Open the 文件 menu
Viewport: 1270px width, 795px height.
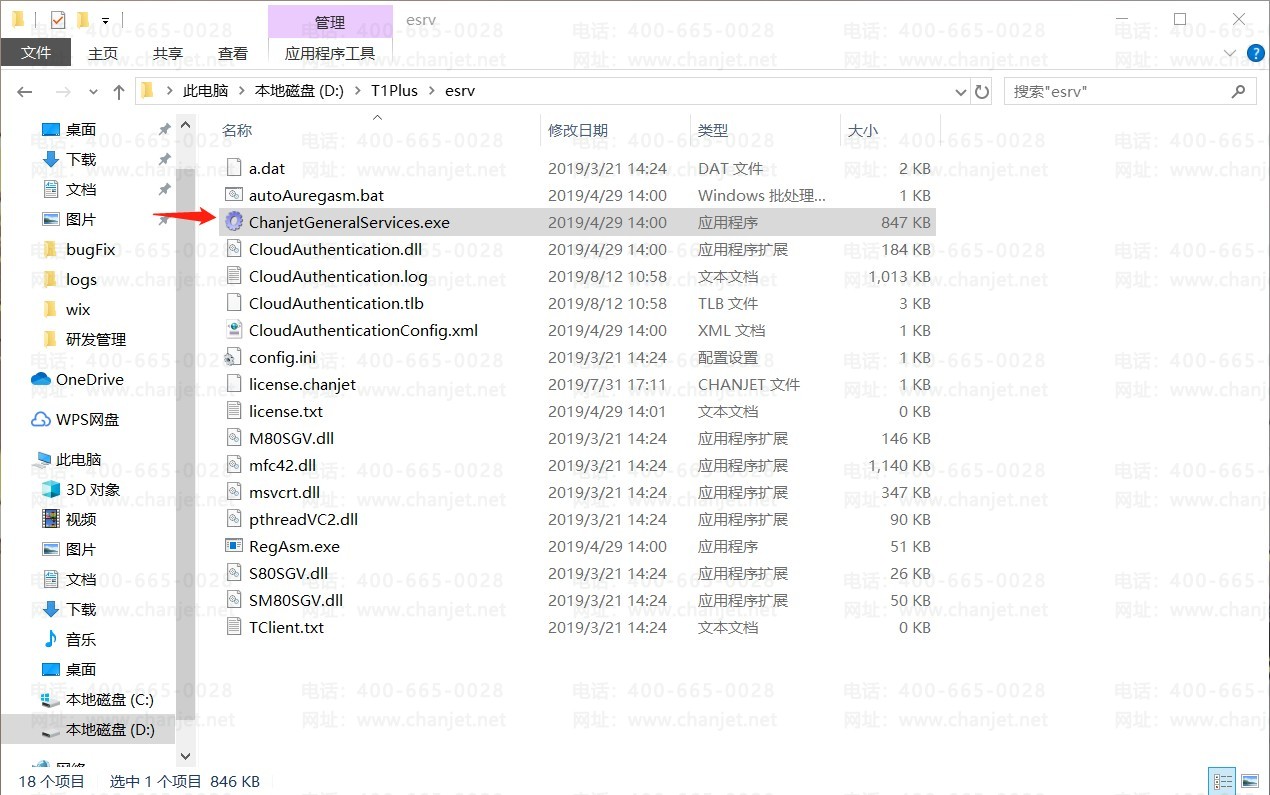click(36, 53)
